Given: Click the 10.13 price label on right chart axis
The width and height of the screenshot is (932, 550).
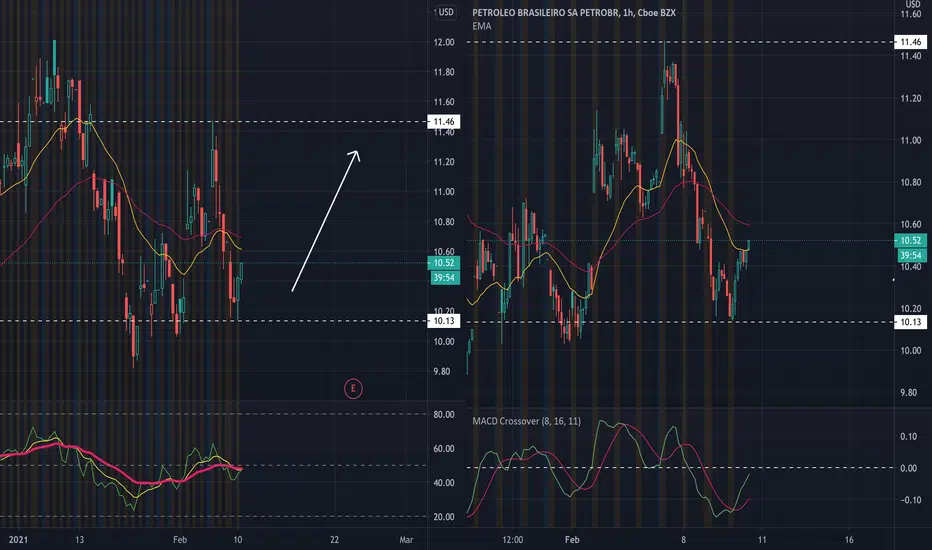Looking at the screenshot, I should point(911,322).
